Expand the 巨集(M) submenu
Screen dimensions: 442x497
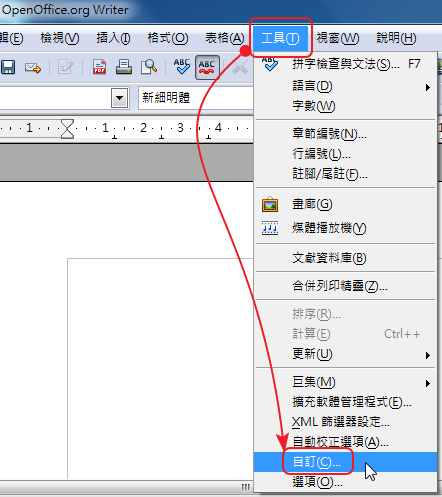pos(346,382)
